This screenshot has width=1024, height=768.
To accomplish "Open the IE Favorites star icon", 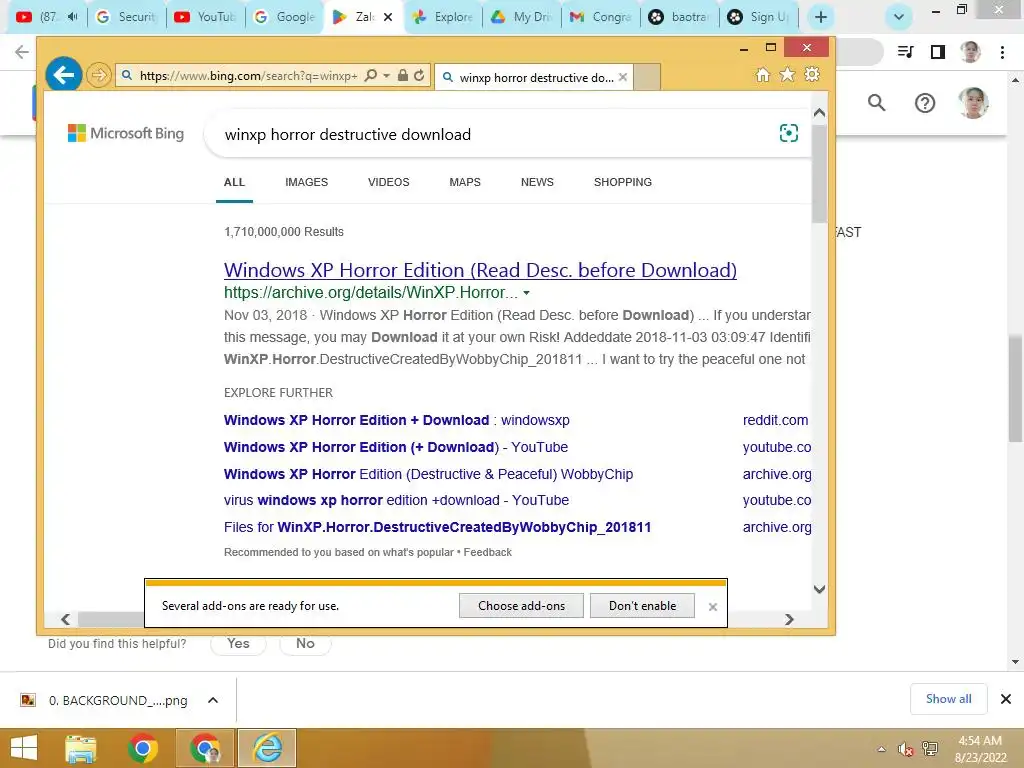I will tap(788, 74).
